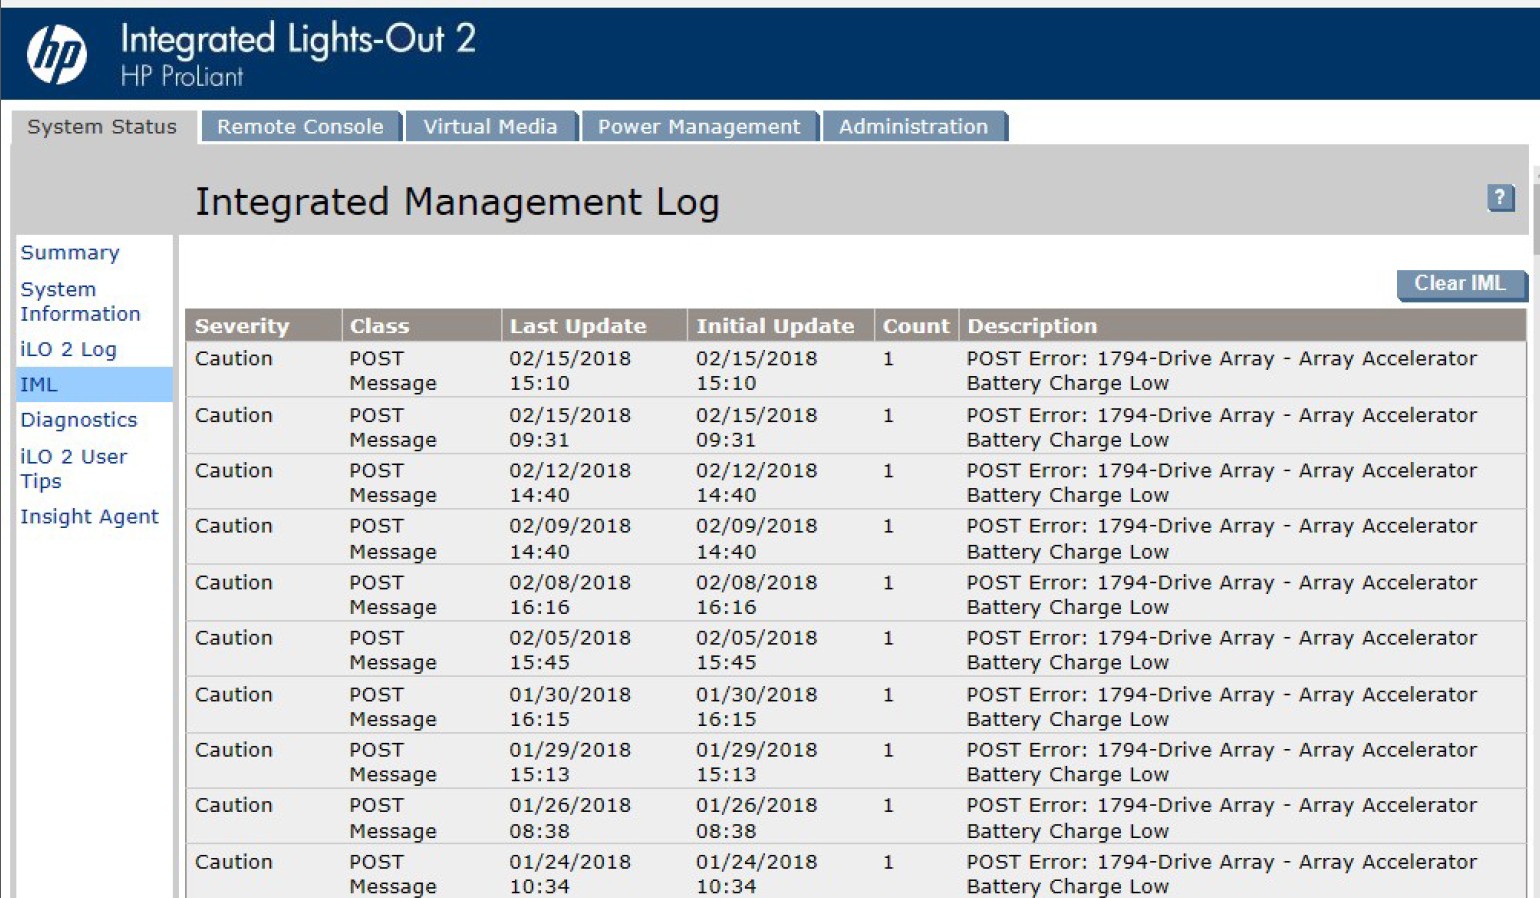Open the Insight Agent link
The width and height of the screenshot is (1540, 898).
(89, 517)
